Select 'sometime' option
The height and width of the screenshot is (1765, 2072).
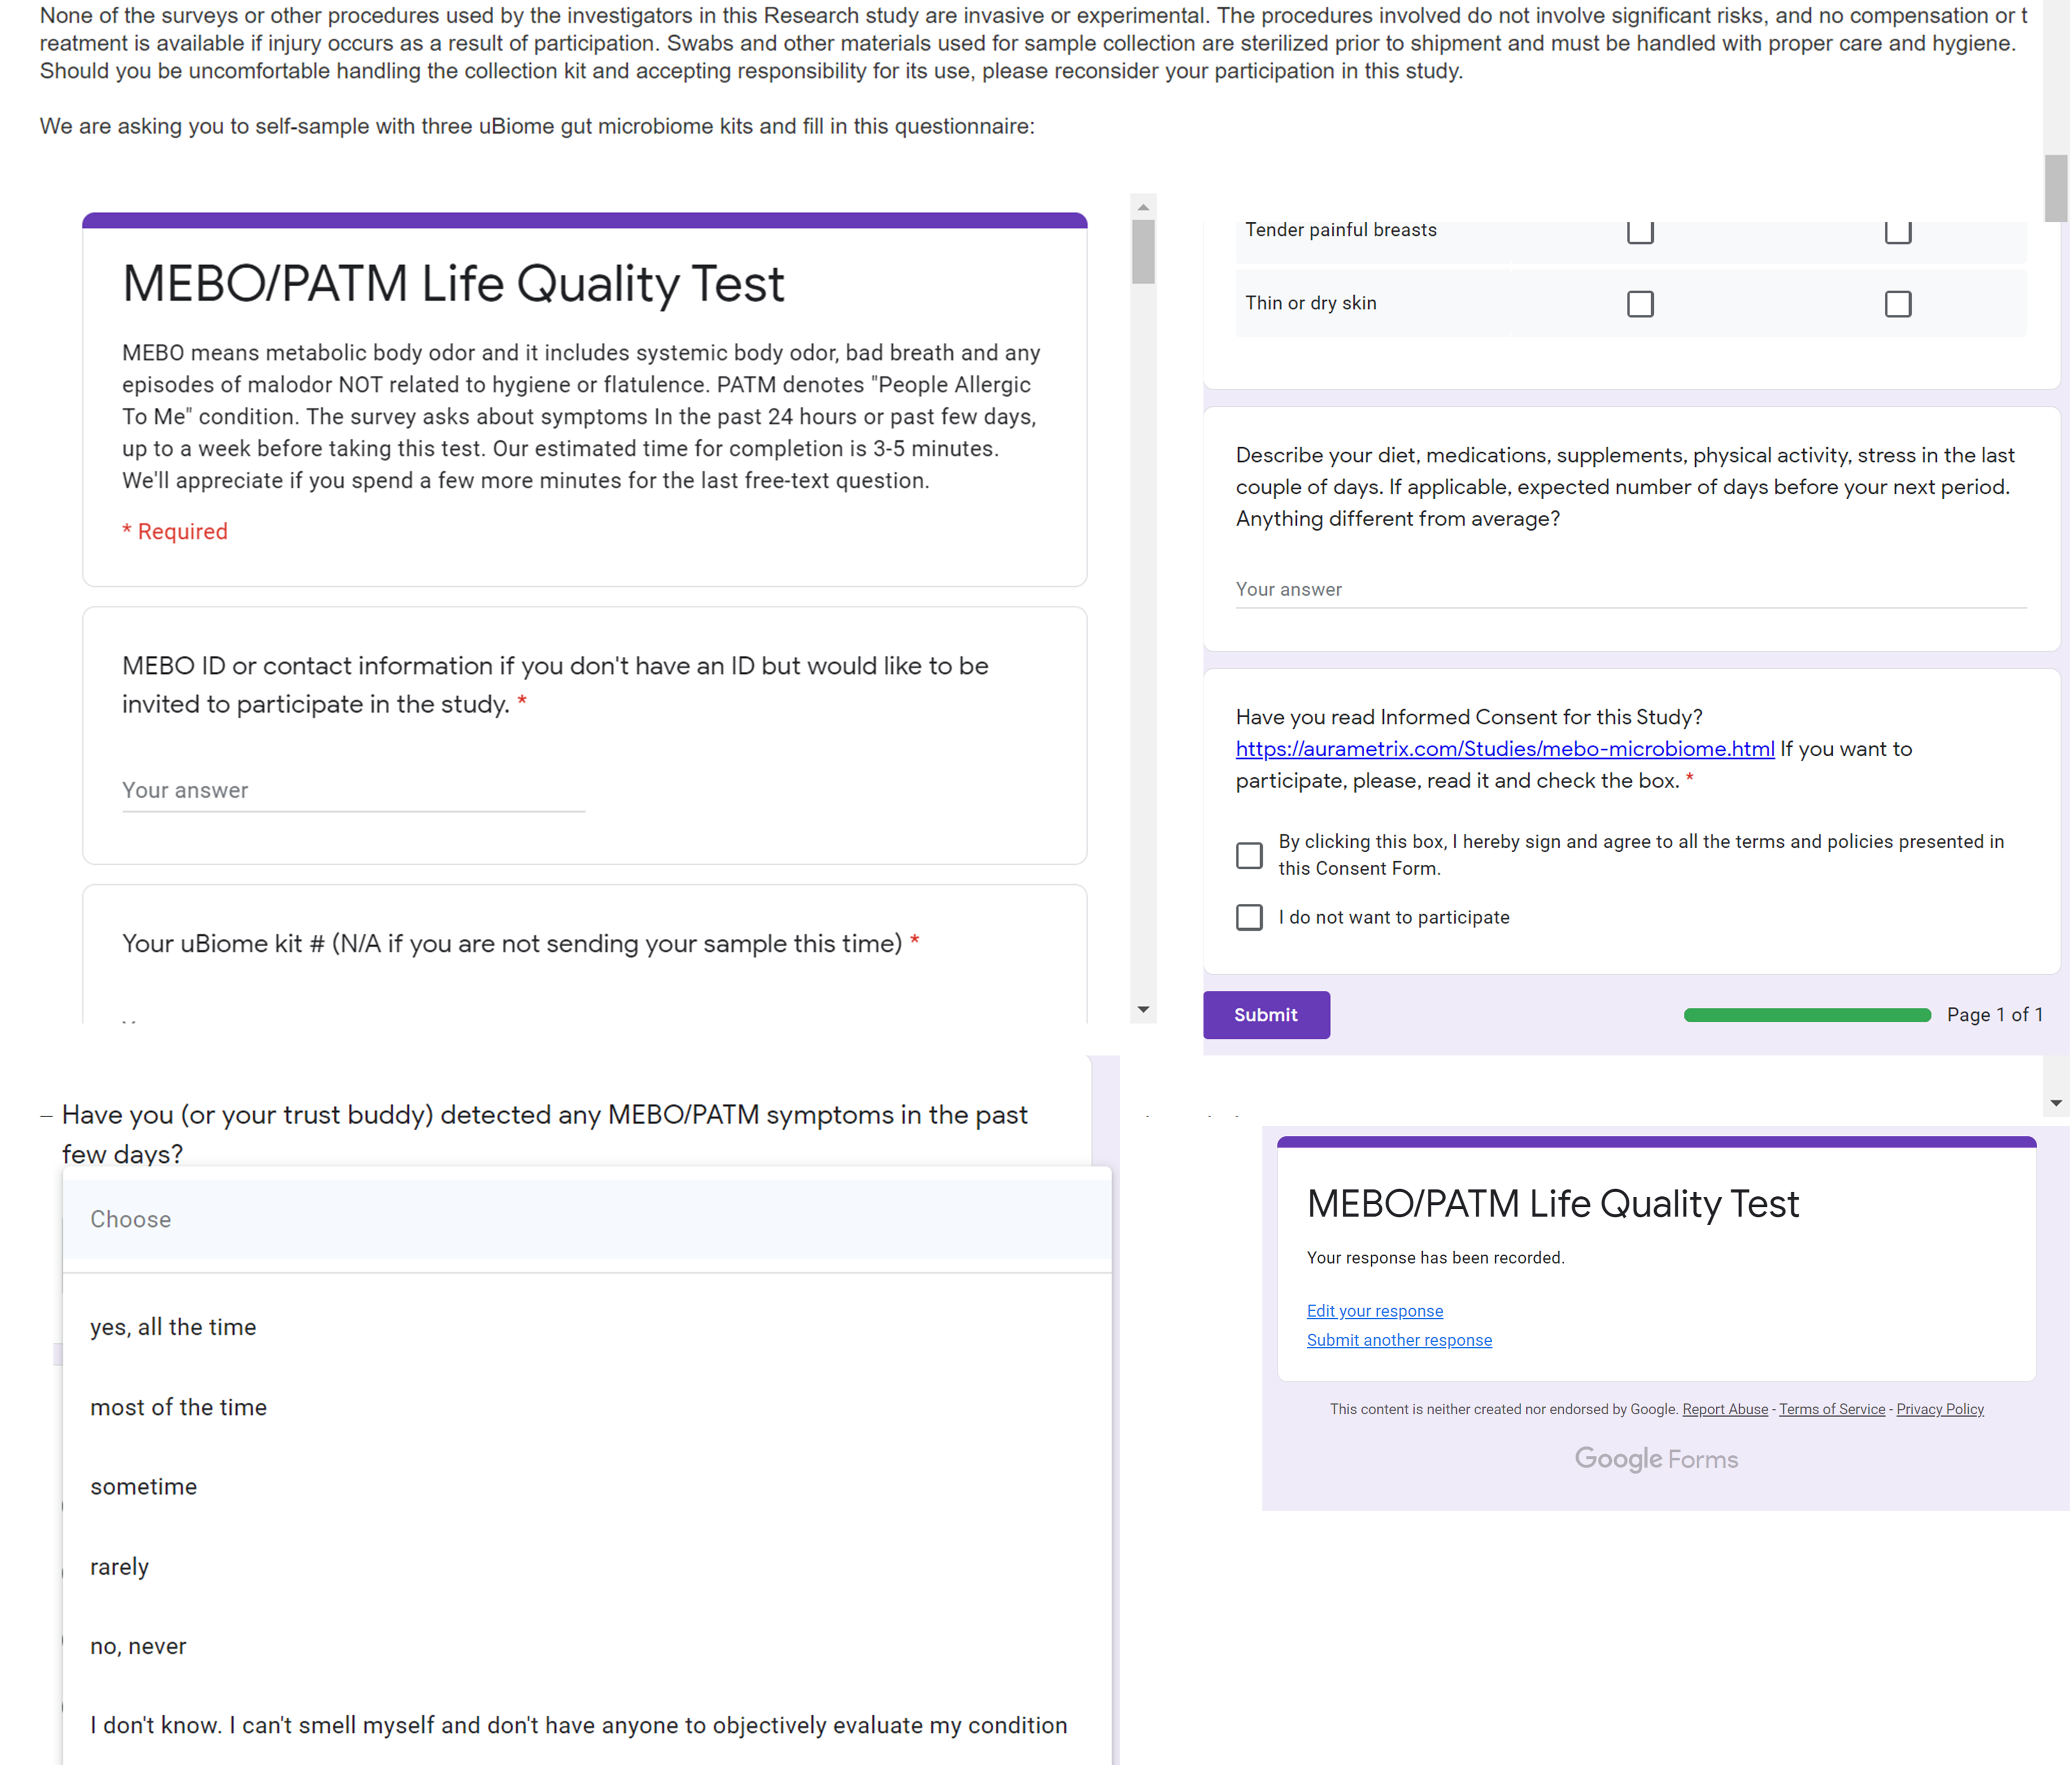click(x=587, y=1486)
